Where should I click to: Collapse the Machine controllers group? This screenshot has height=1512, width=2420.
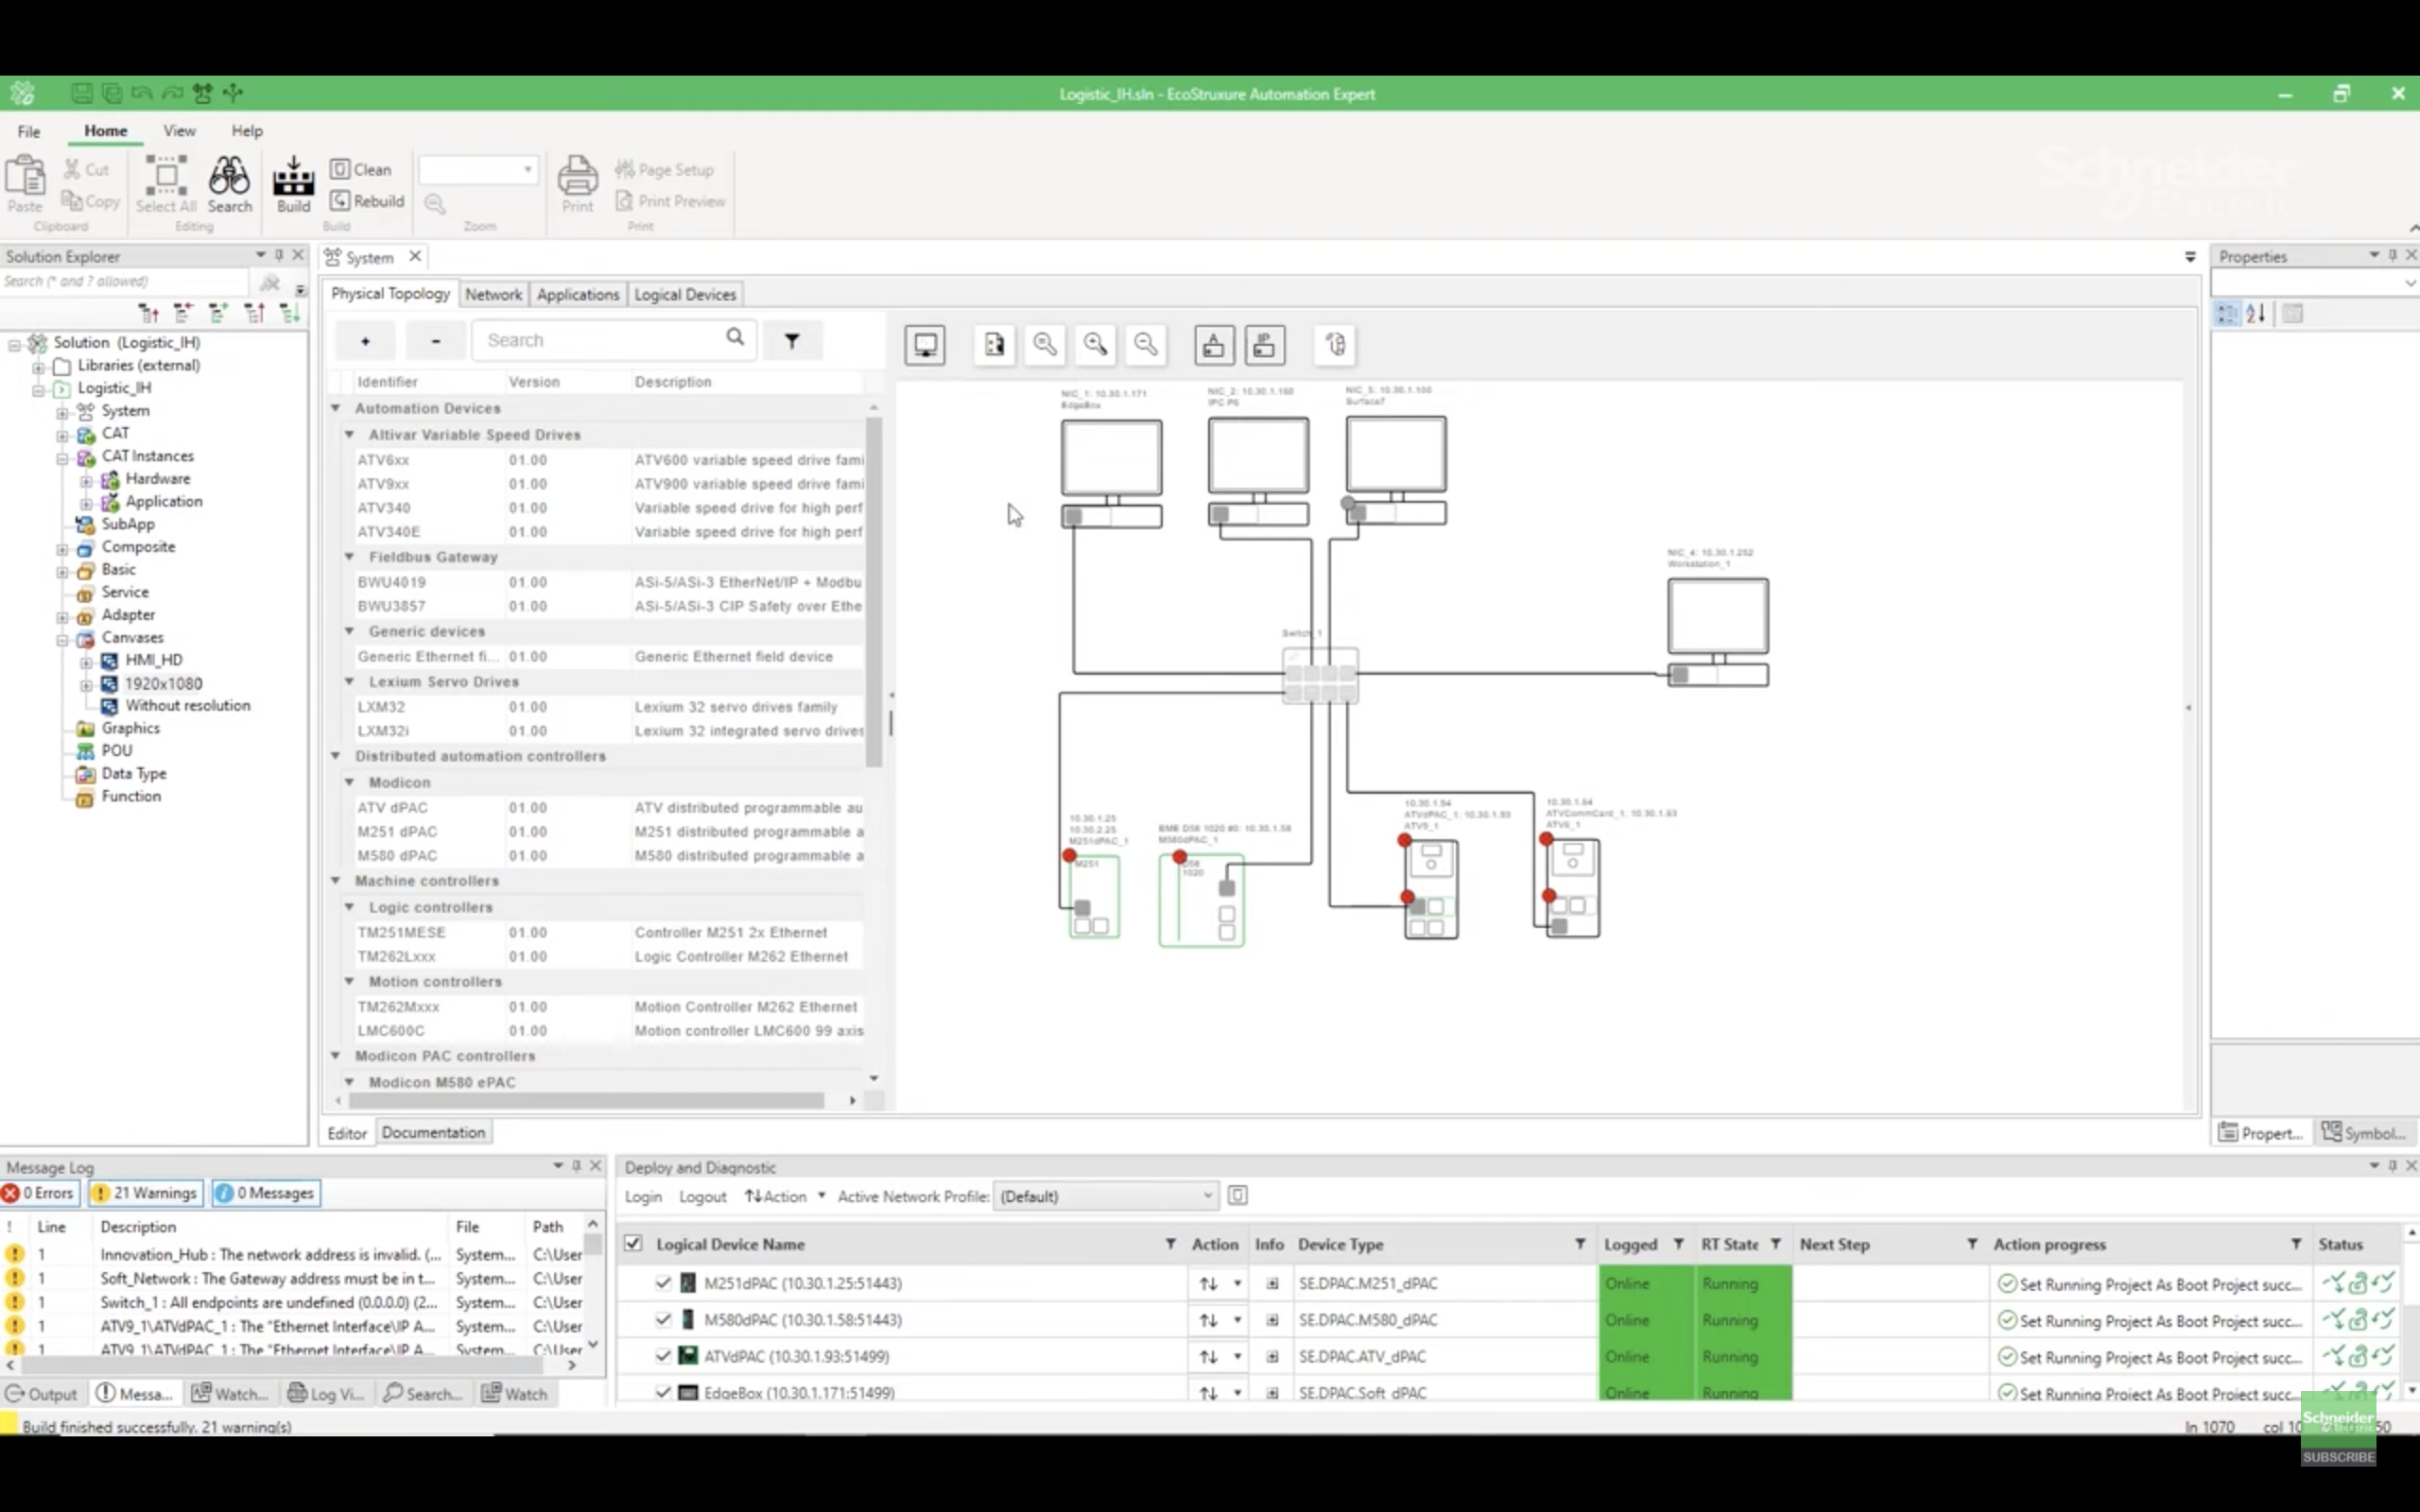(x=336, y=880)
